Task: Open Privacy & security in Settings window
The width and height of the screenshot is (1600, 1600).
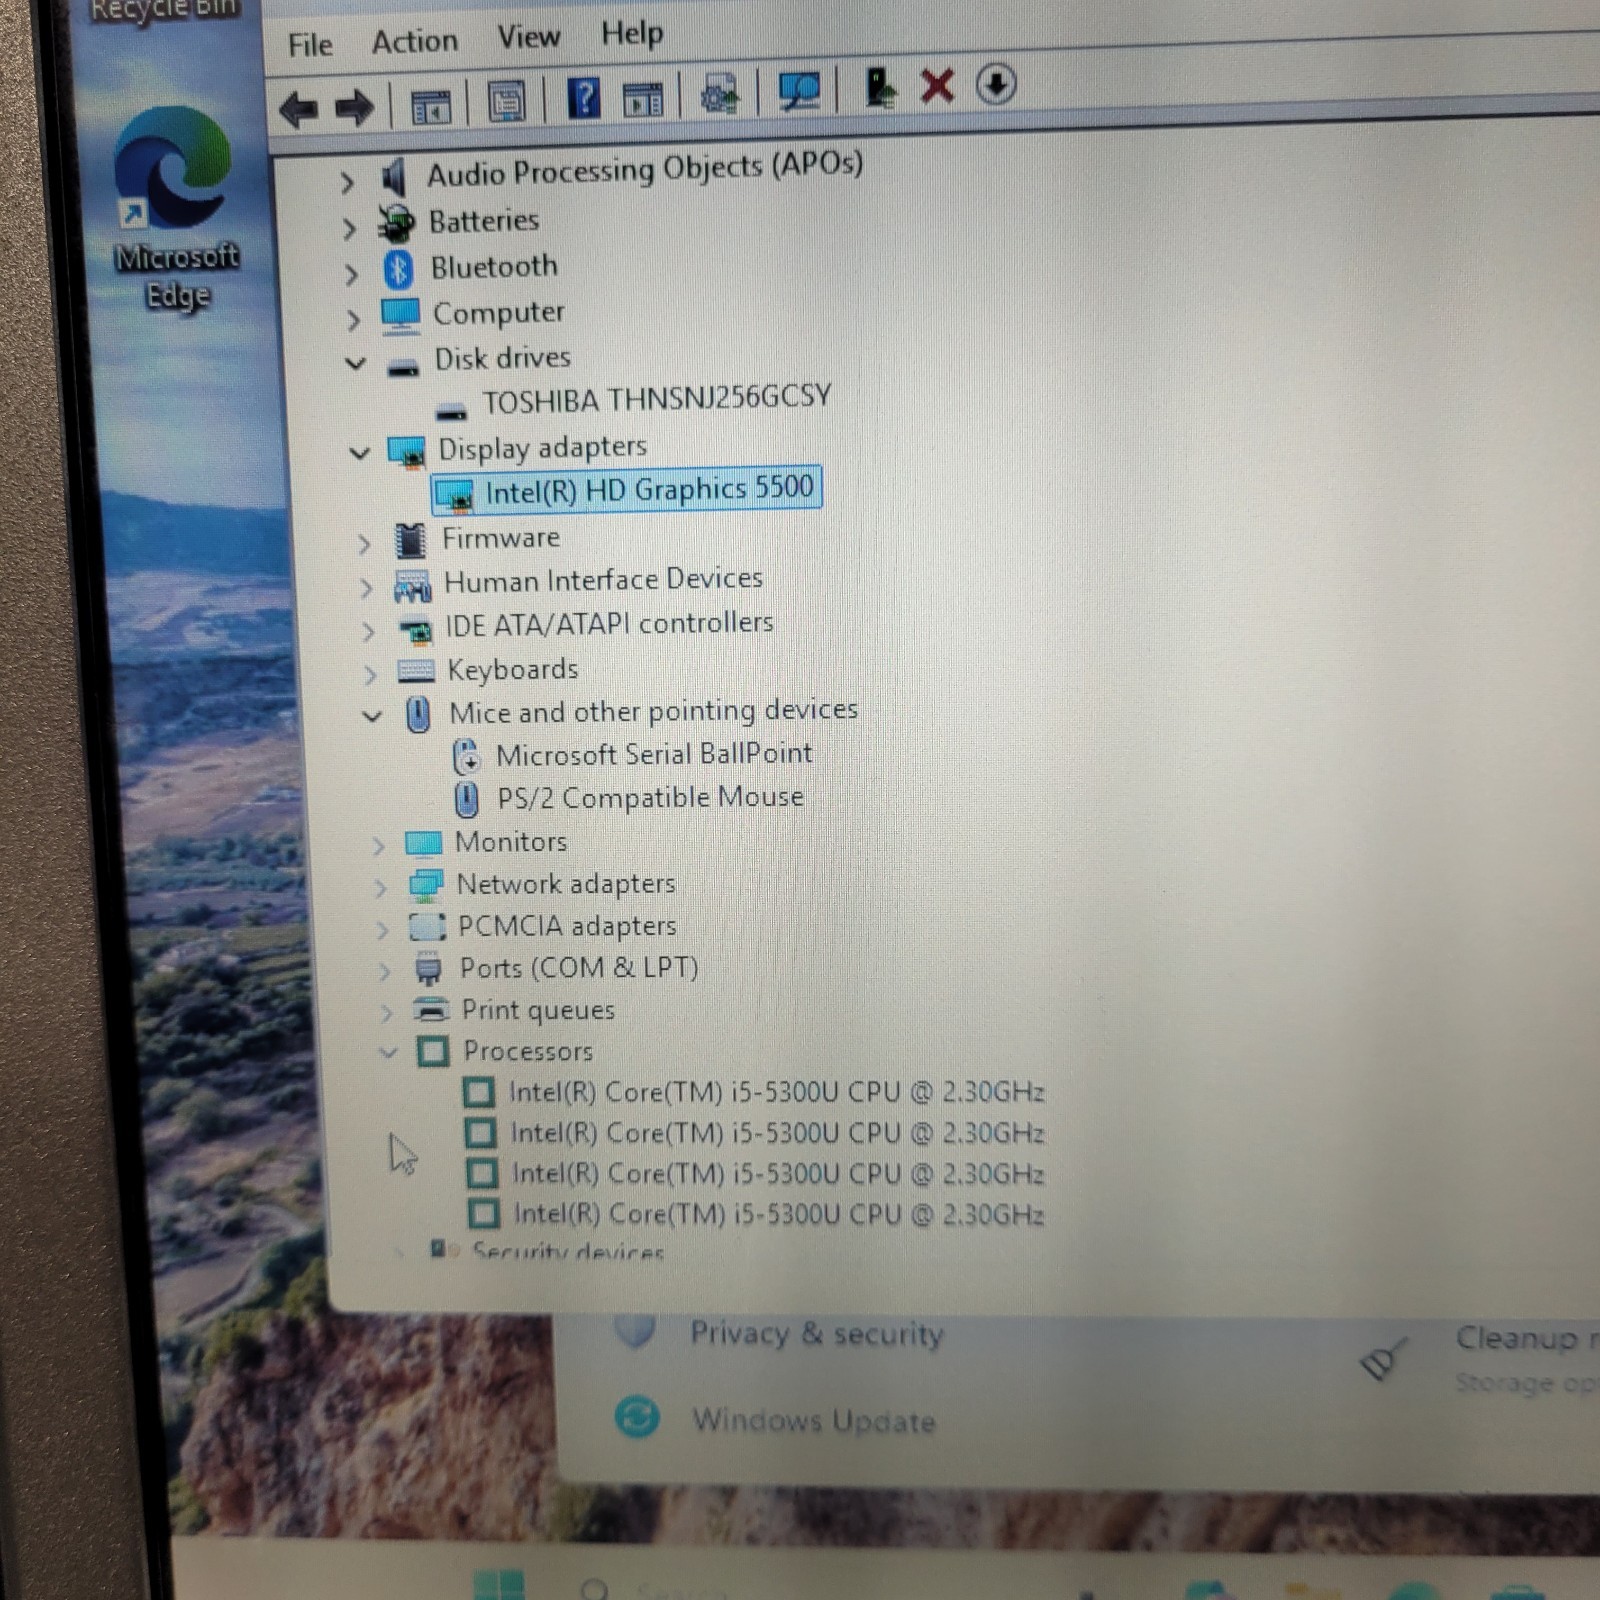Action: coord(817,1334)
